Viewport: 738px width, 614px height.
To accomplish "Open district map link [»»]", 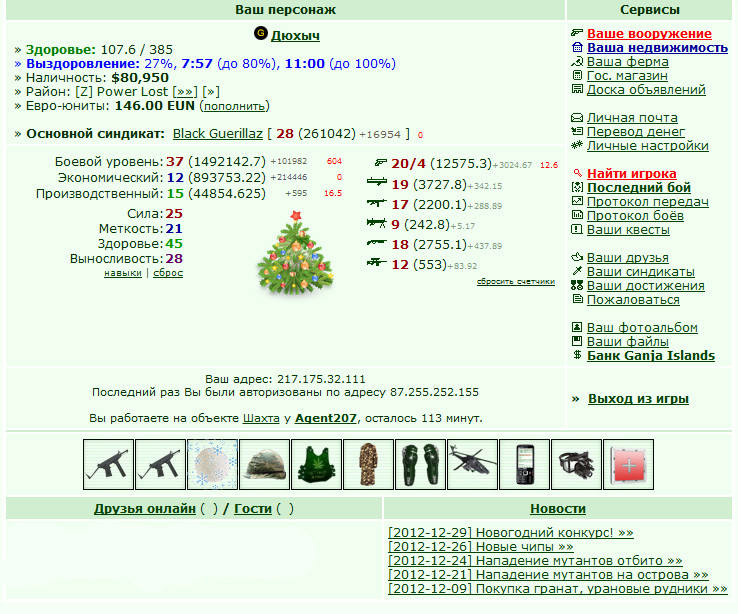I will pyautogui.click(x=184, y=92).
